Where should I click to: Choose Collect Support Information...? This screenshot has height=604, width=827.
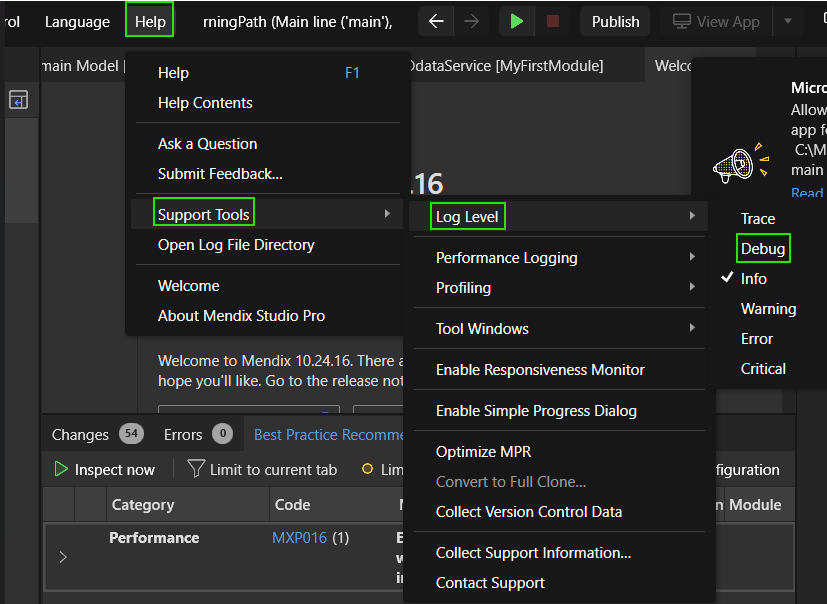pos(533,553)
